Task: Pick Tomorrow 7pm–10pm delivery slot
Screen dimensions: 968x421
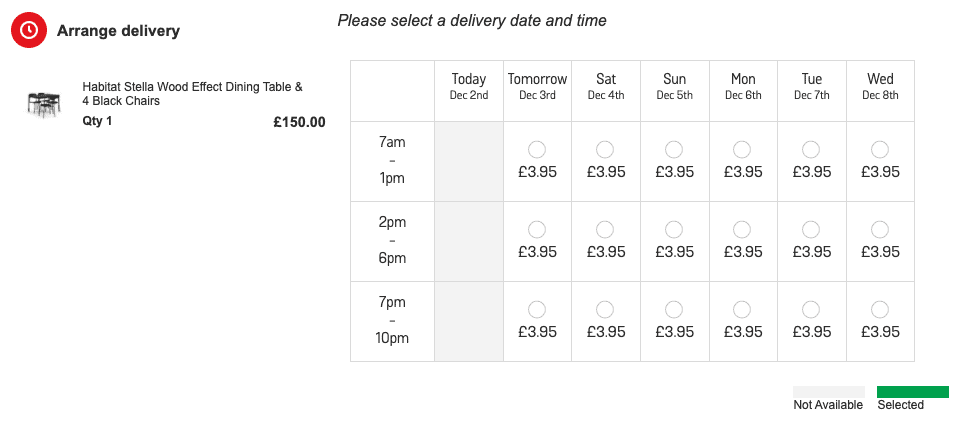Action: [x=537, y=309]
